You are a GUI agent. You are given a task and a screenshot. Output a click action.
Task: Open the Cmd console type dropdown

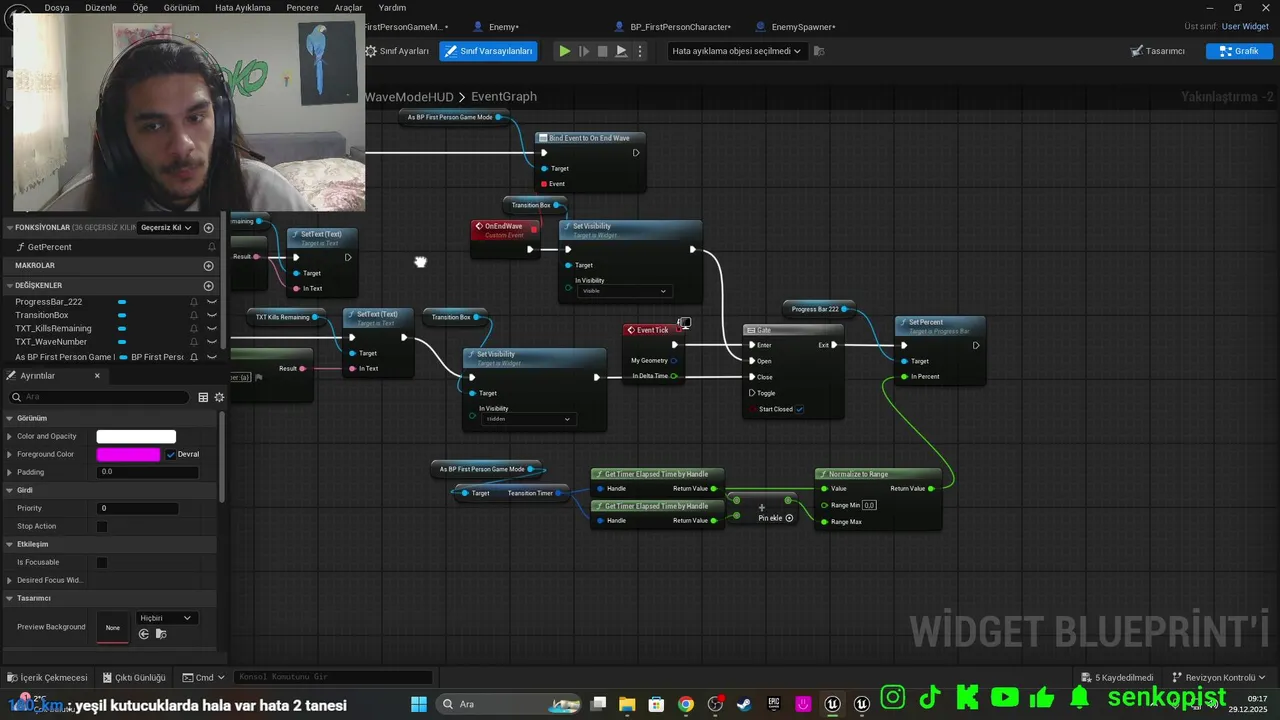tap(204, 677)
